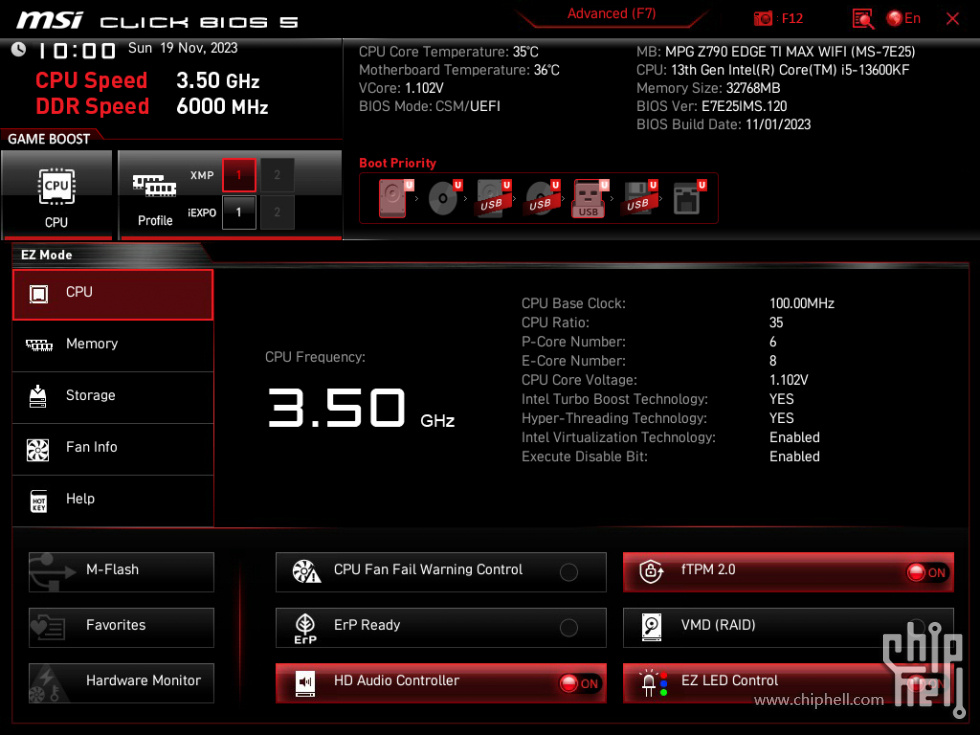Toggle ErP Ready setting

pos(441,627)
